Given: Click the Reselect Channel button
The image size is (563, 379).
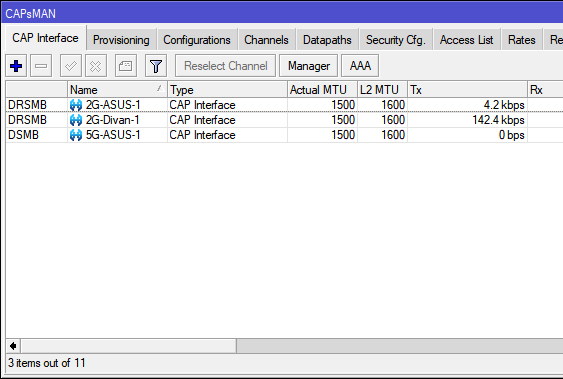Looking at the screenshot, I should pyautogui.click(x=225, y=66).
